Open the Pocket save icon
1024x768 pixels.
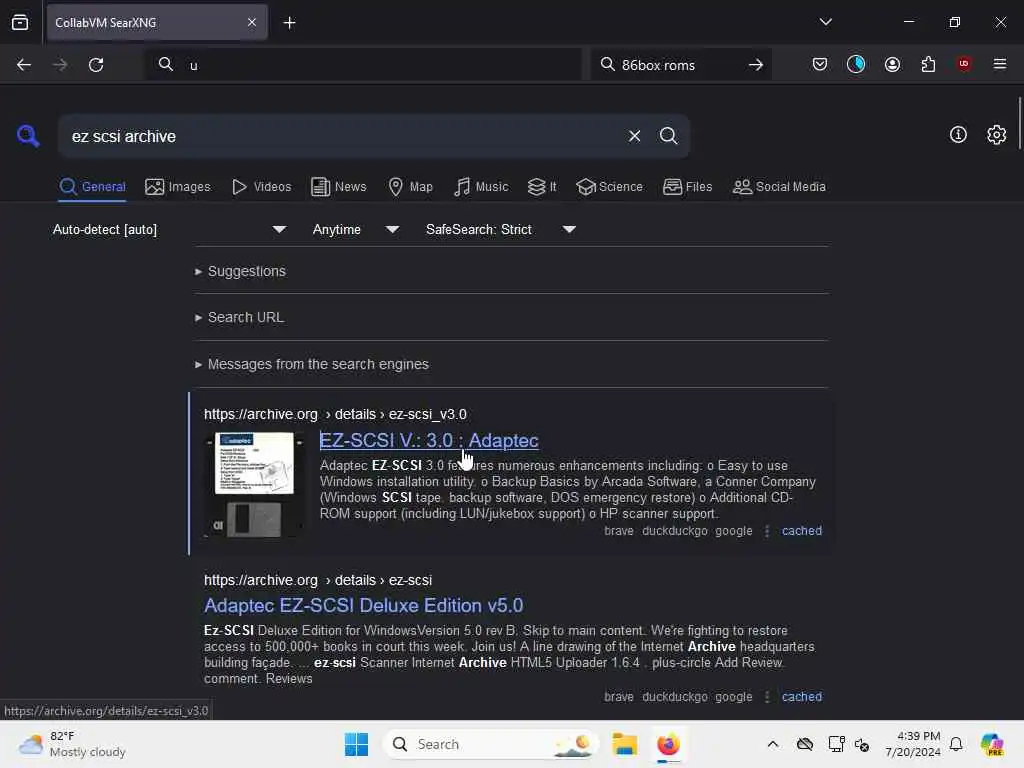click(x=820, y=64)
